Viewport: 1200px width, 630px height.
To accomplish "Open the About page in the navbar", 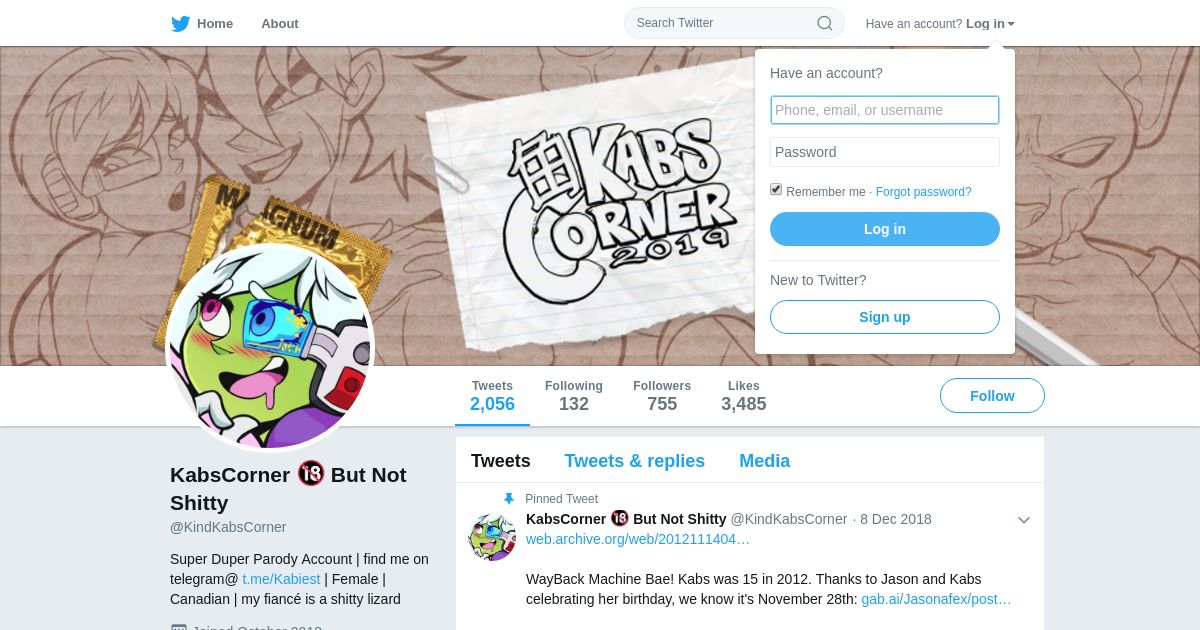I will coord(280,23).
